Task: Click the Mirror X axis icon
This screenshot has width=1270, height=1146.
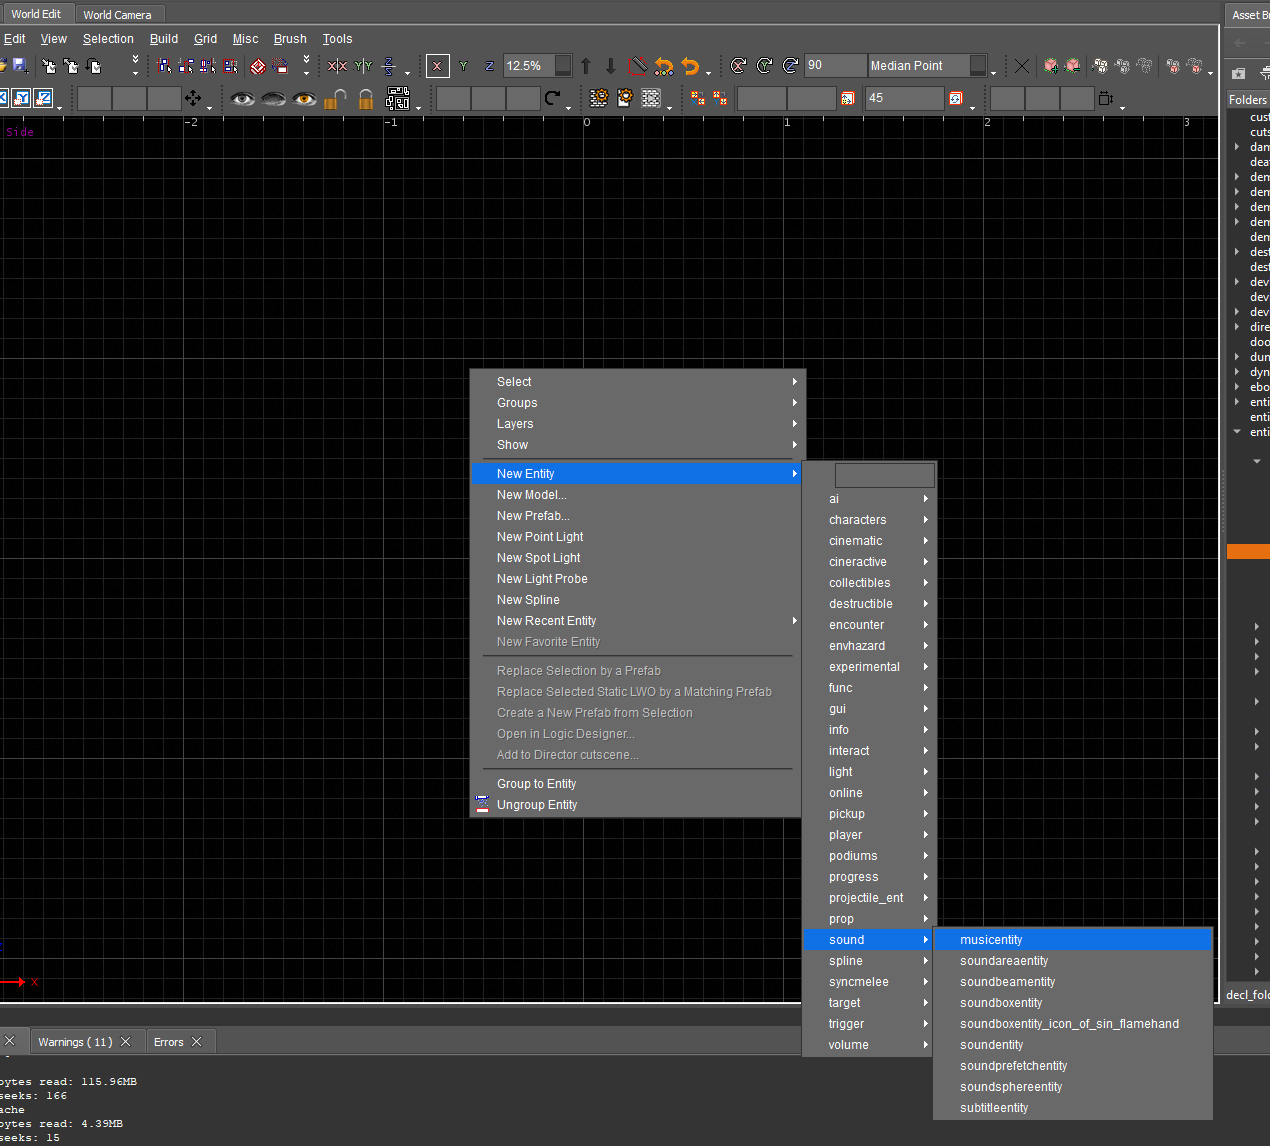Action: point(338,66)
